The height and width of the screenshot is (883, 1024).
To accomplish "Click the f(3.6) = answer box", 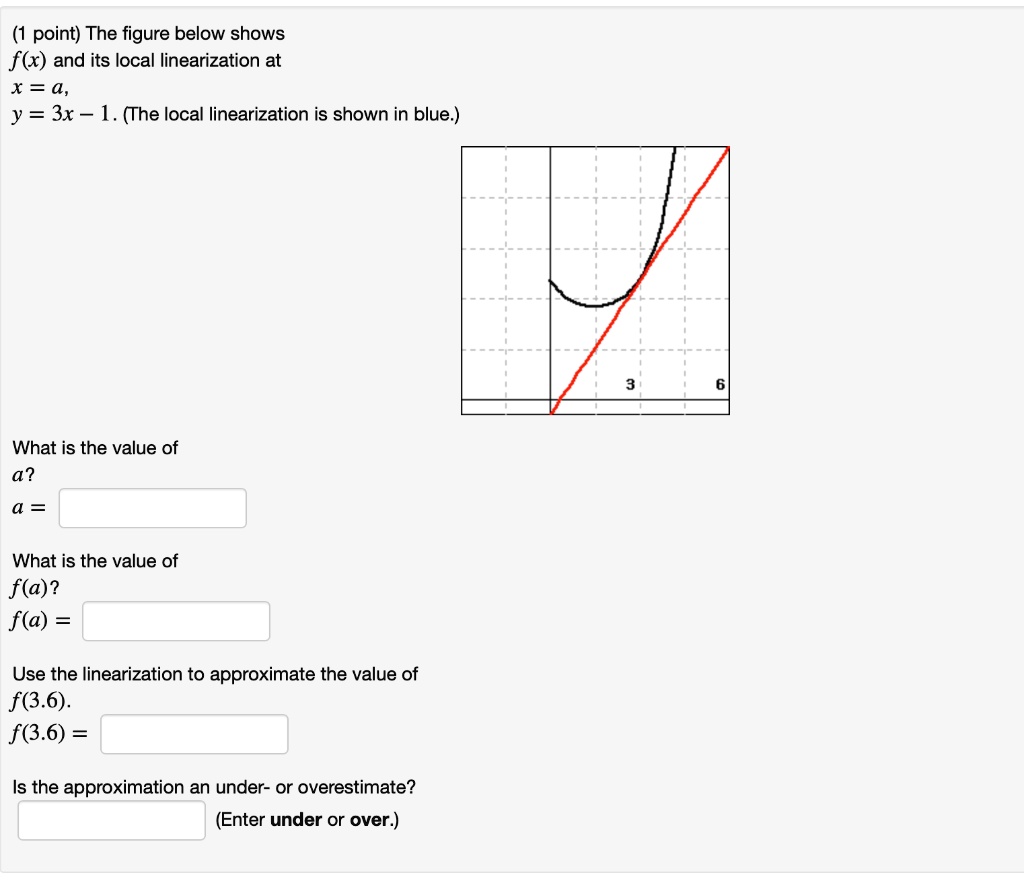I will pos(193,734).
